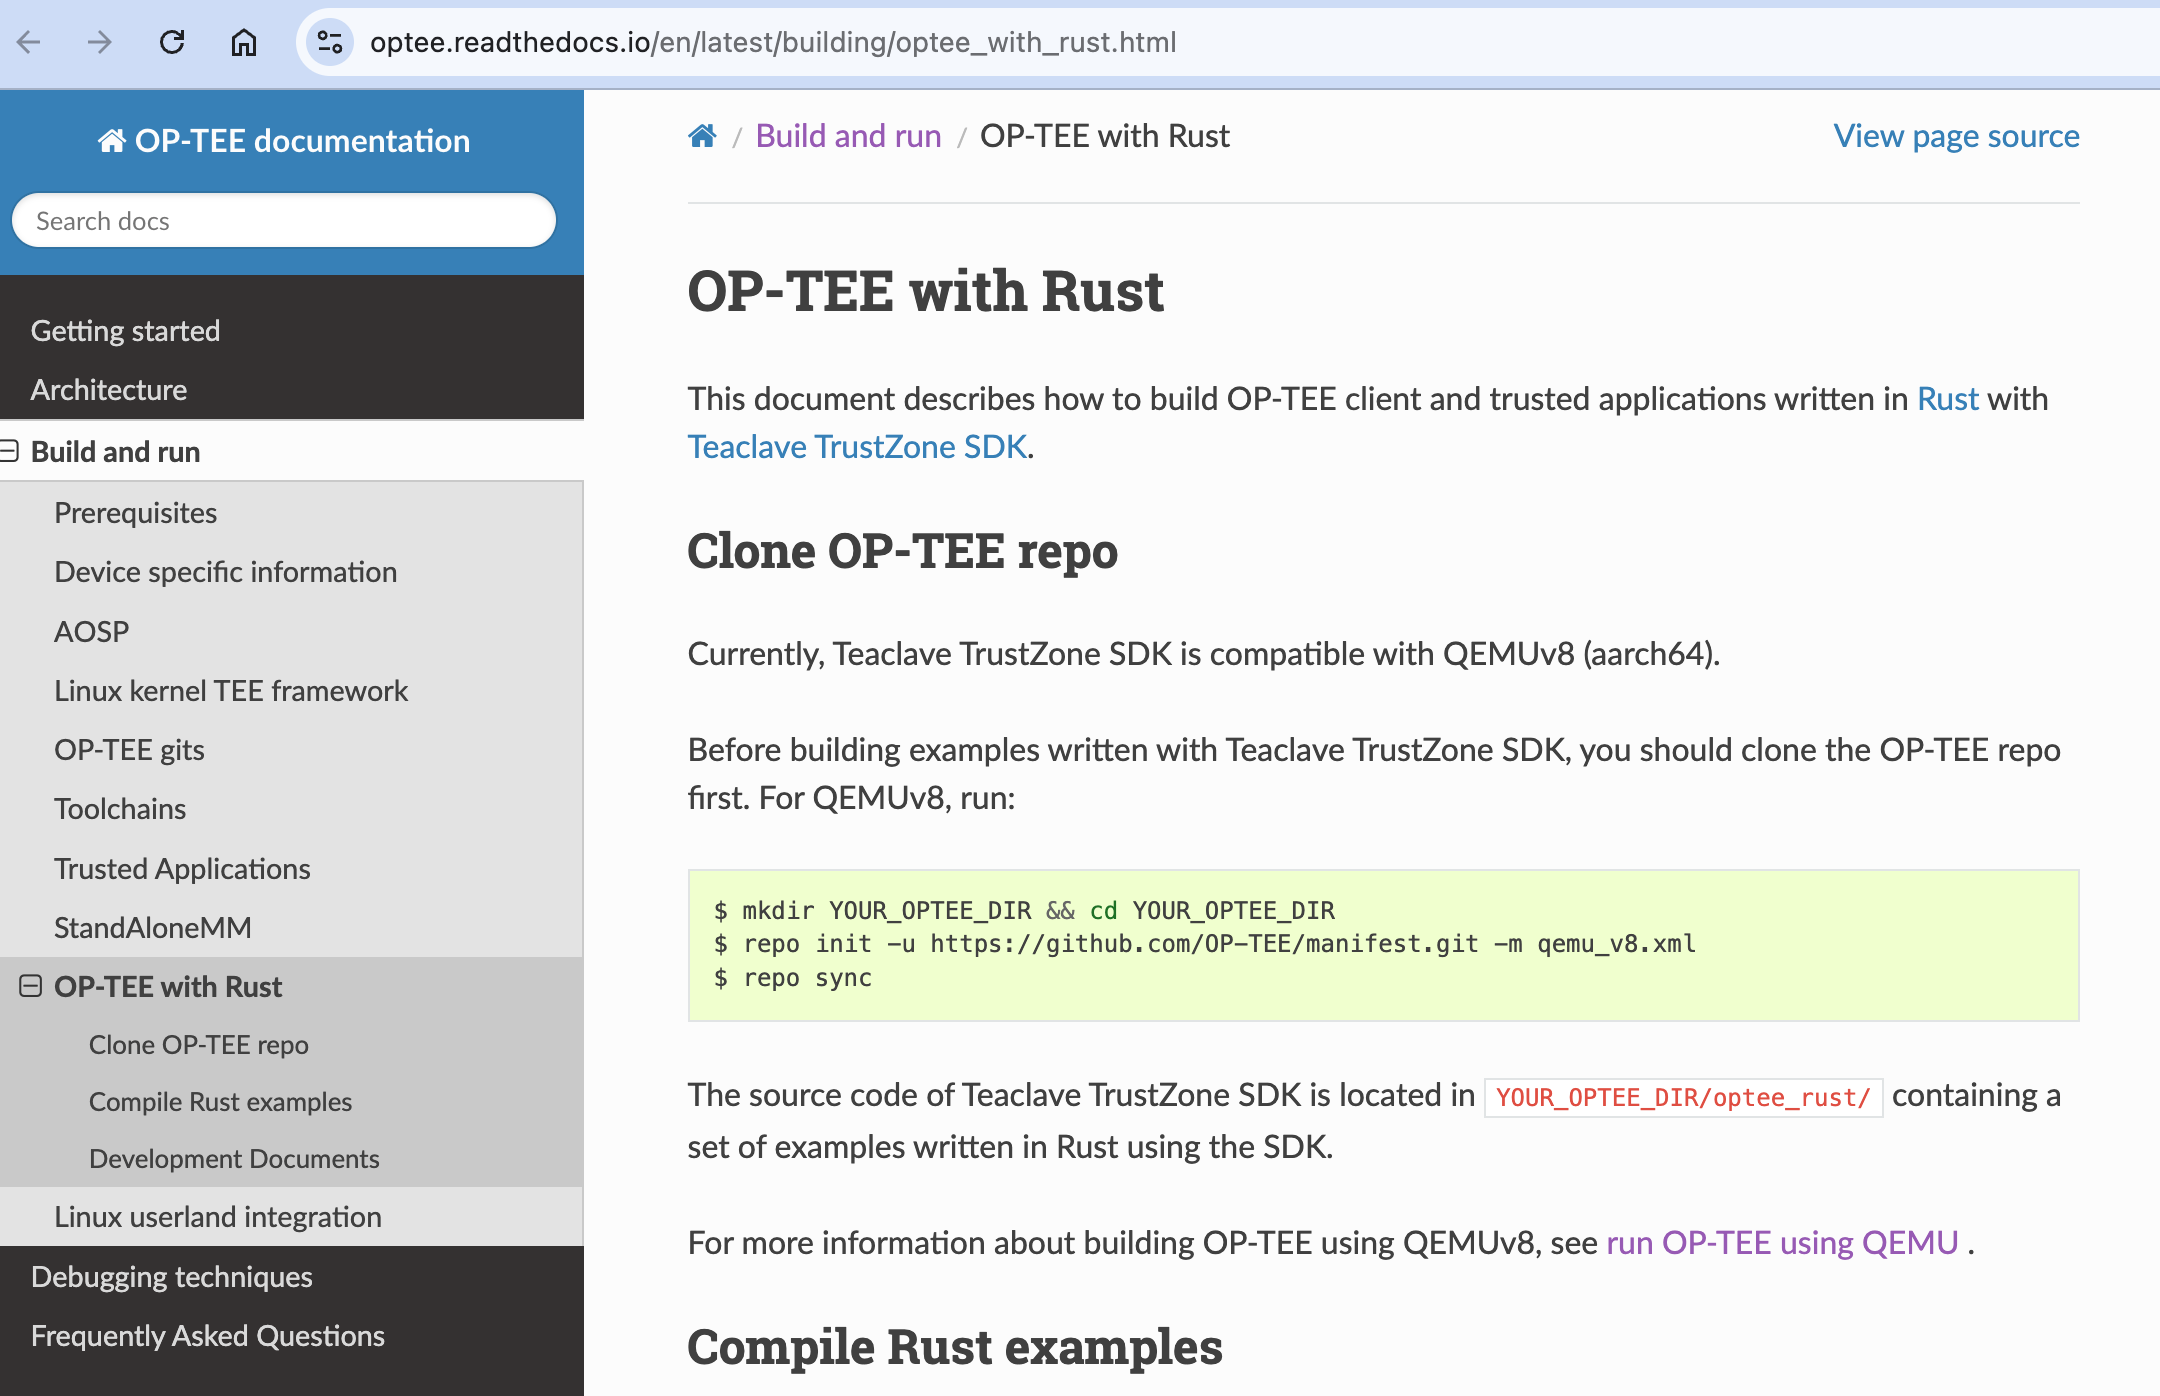Select Compile Rust examples in sidebar
2160x1396 pixels.
coord(220,1102)
